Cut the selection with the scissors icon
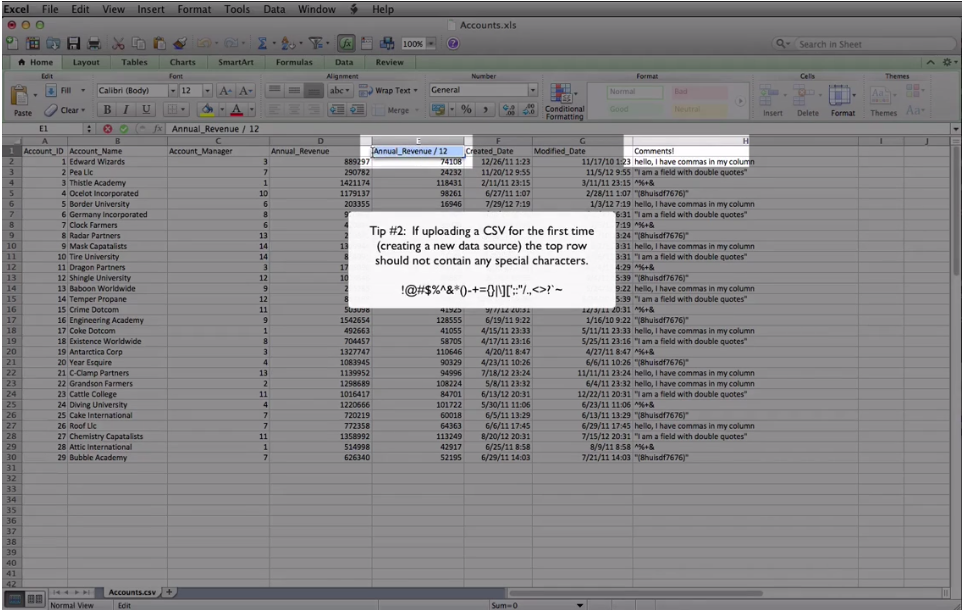Screen dimensions: 963x610 point(118,44)
